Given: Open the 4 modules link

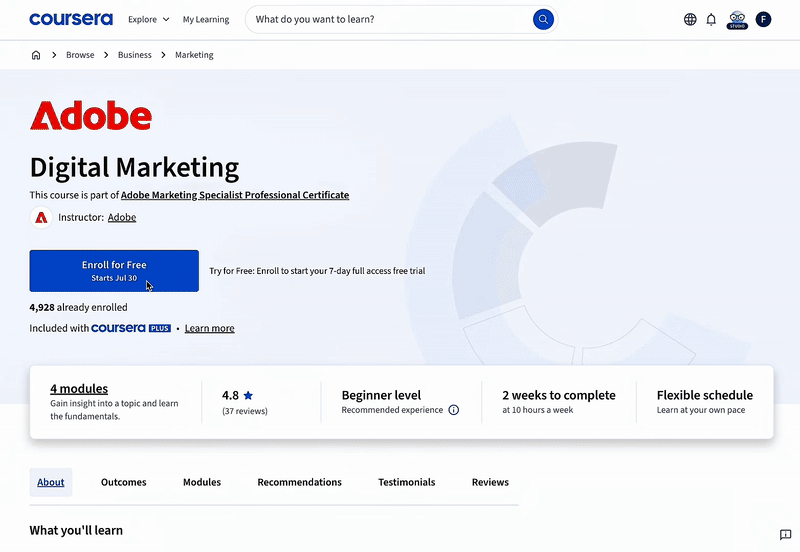Looking at the screenshot, I should coord(79,389).
